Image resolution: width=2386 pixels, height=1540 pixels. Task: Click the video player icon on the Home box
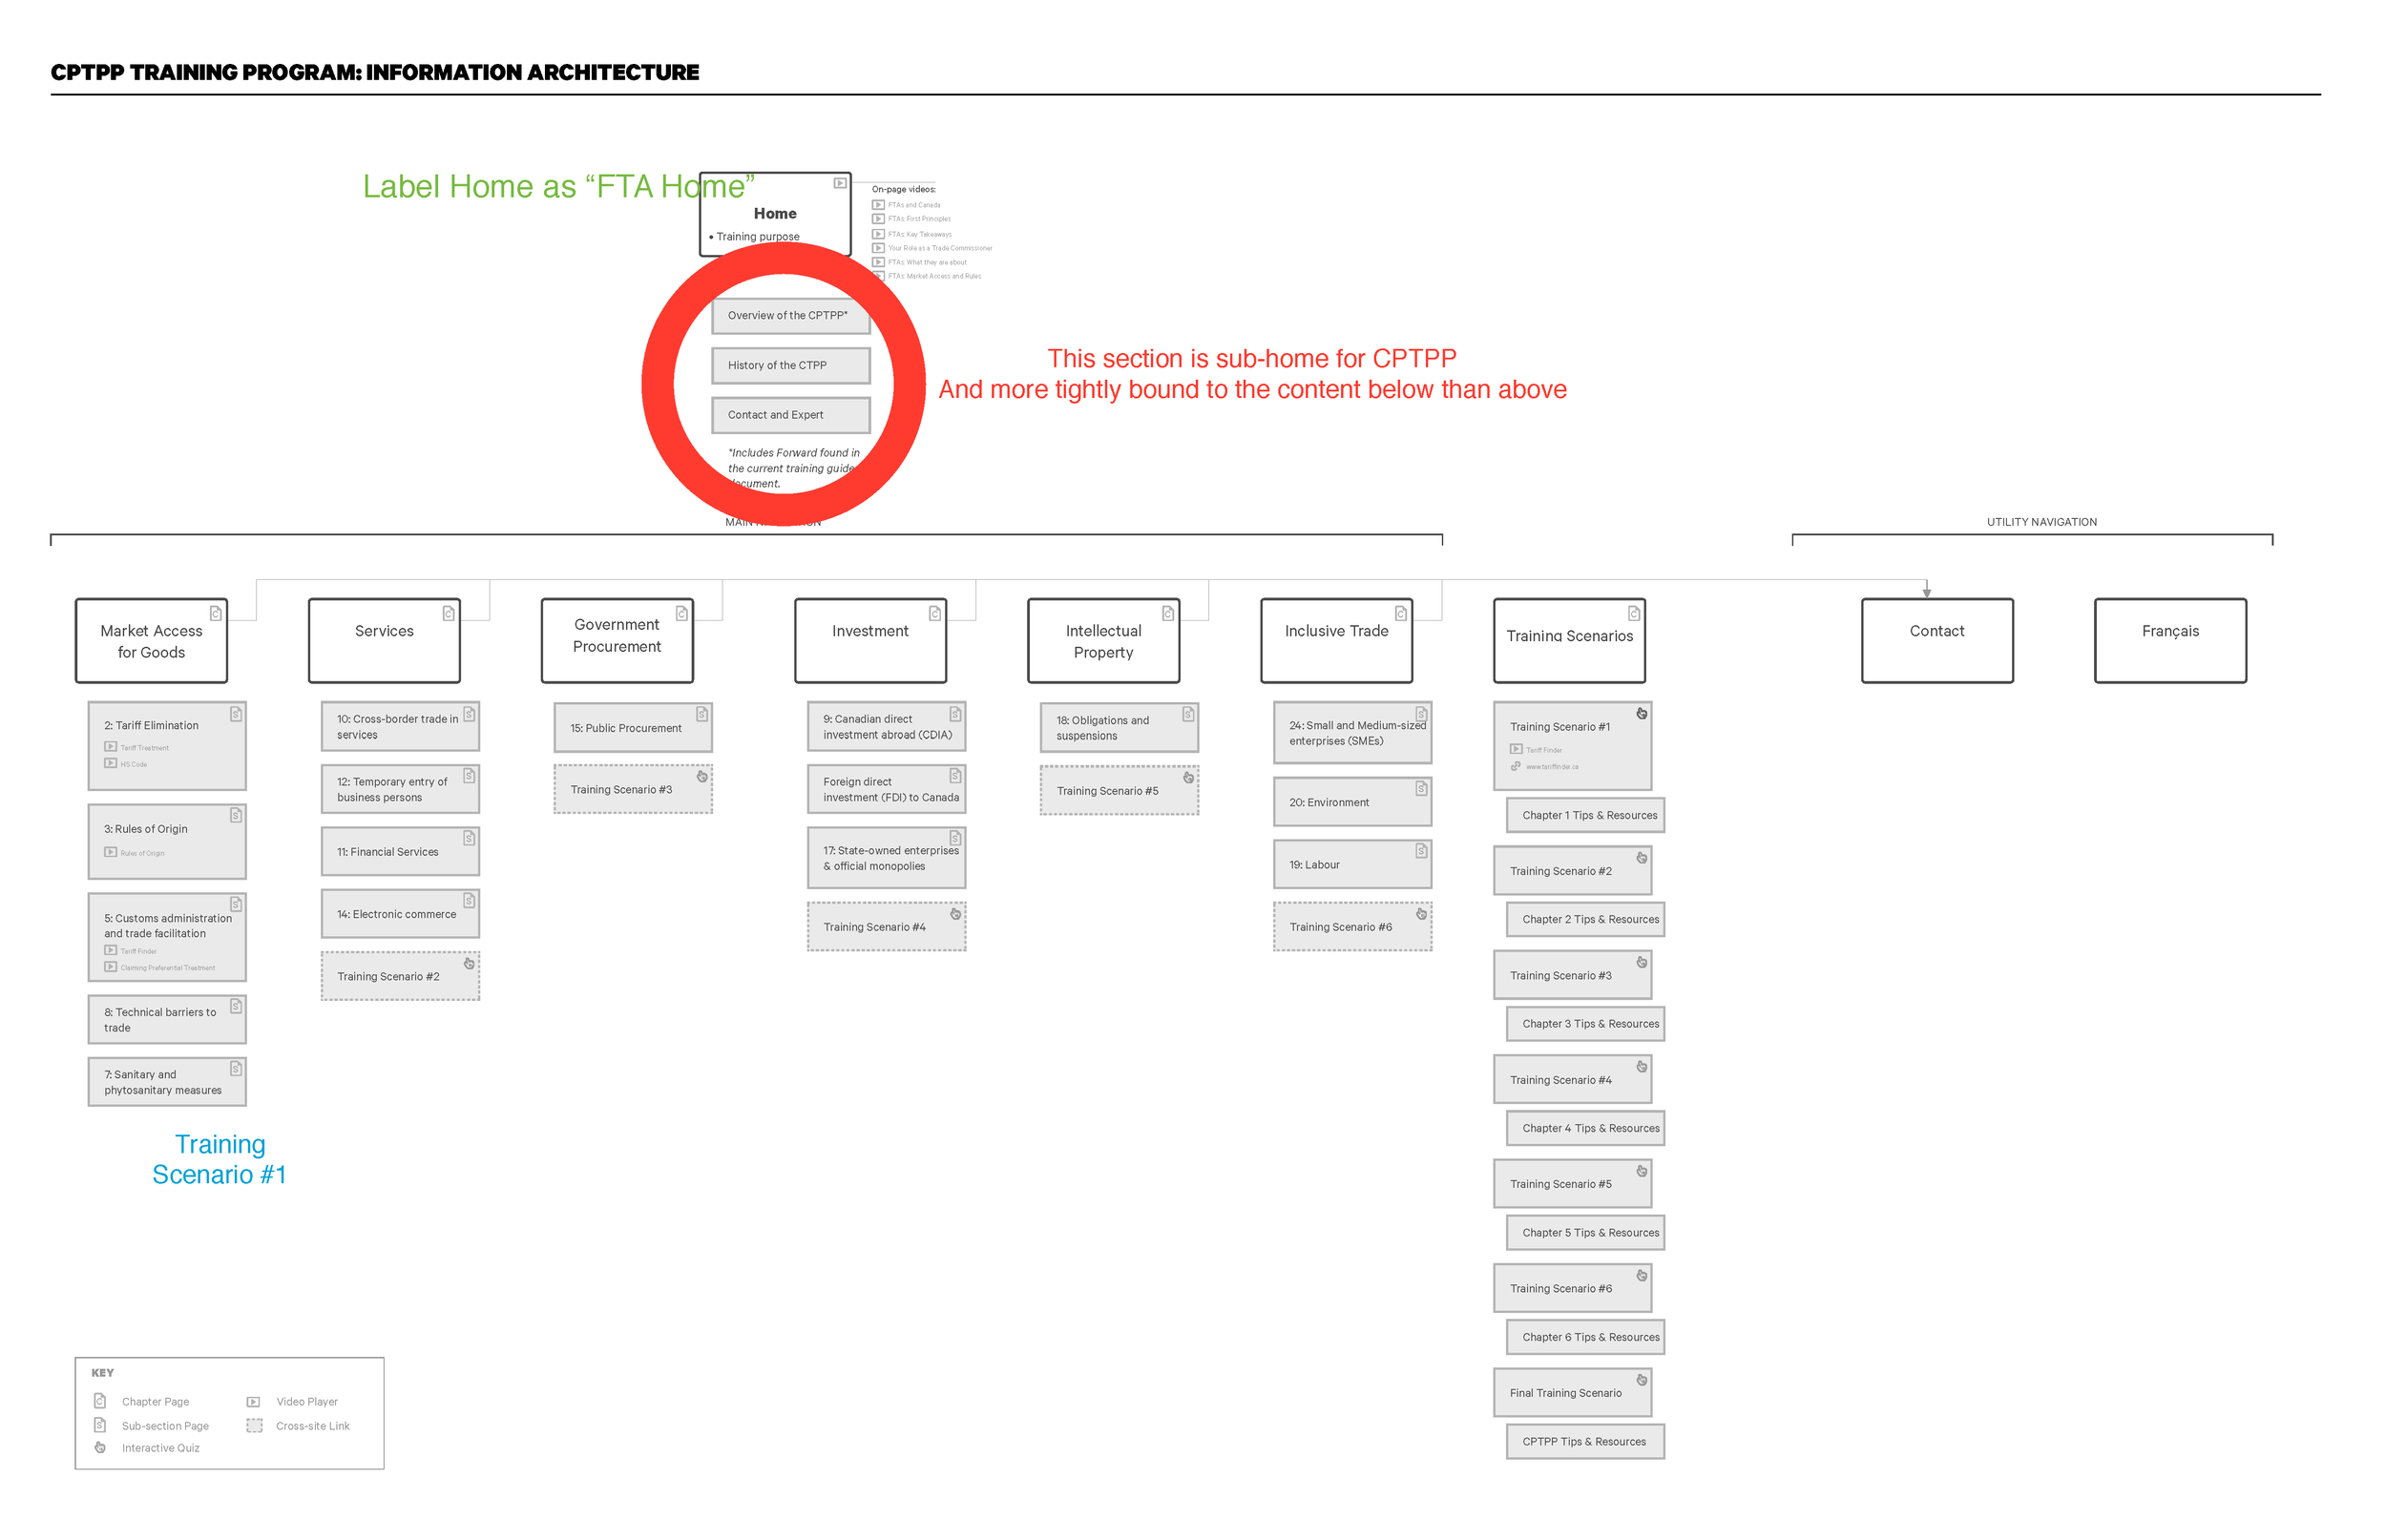(x=841, y=184)
